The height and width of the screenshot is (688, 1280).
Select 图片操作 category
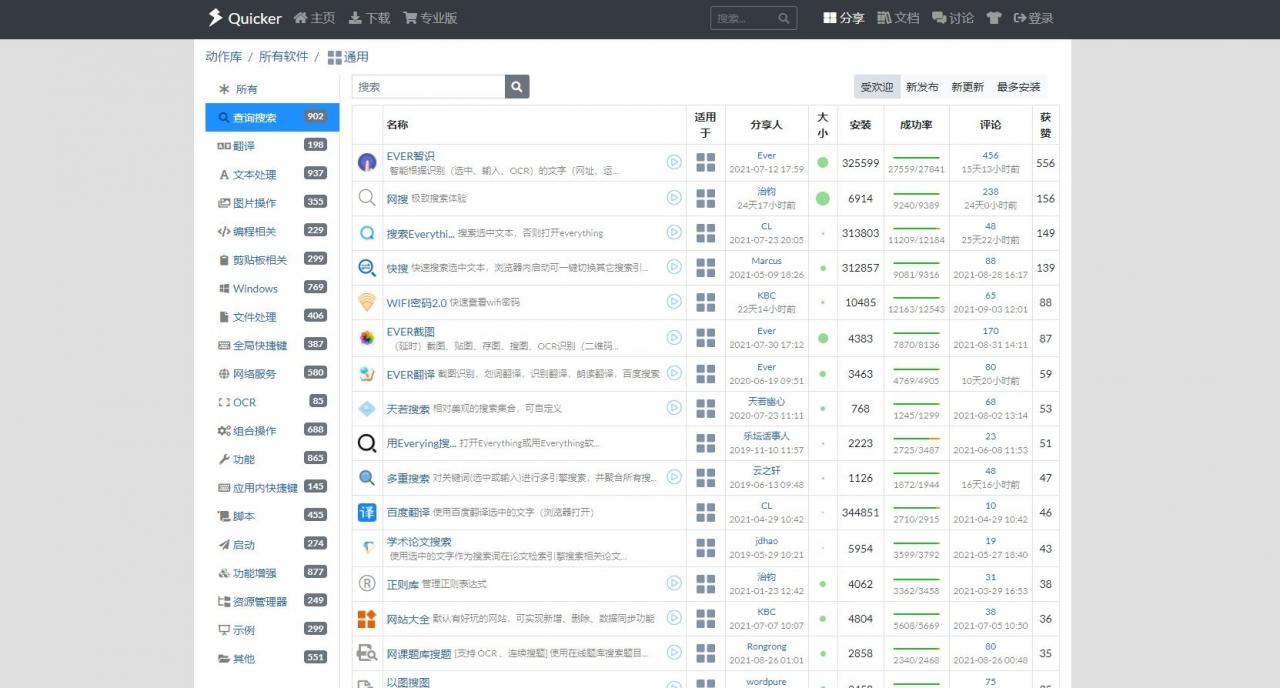click(272, 203)
